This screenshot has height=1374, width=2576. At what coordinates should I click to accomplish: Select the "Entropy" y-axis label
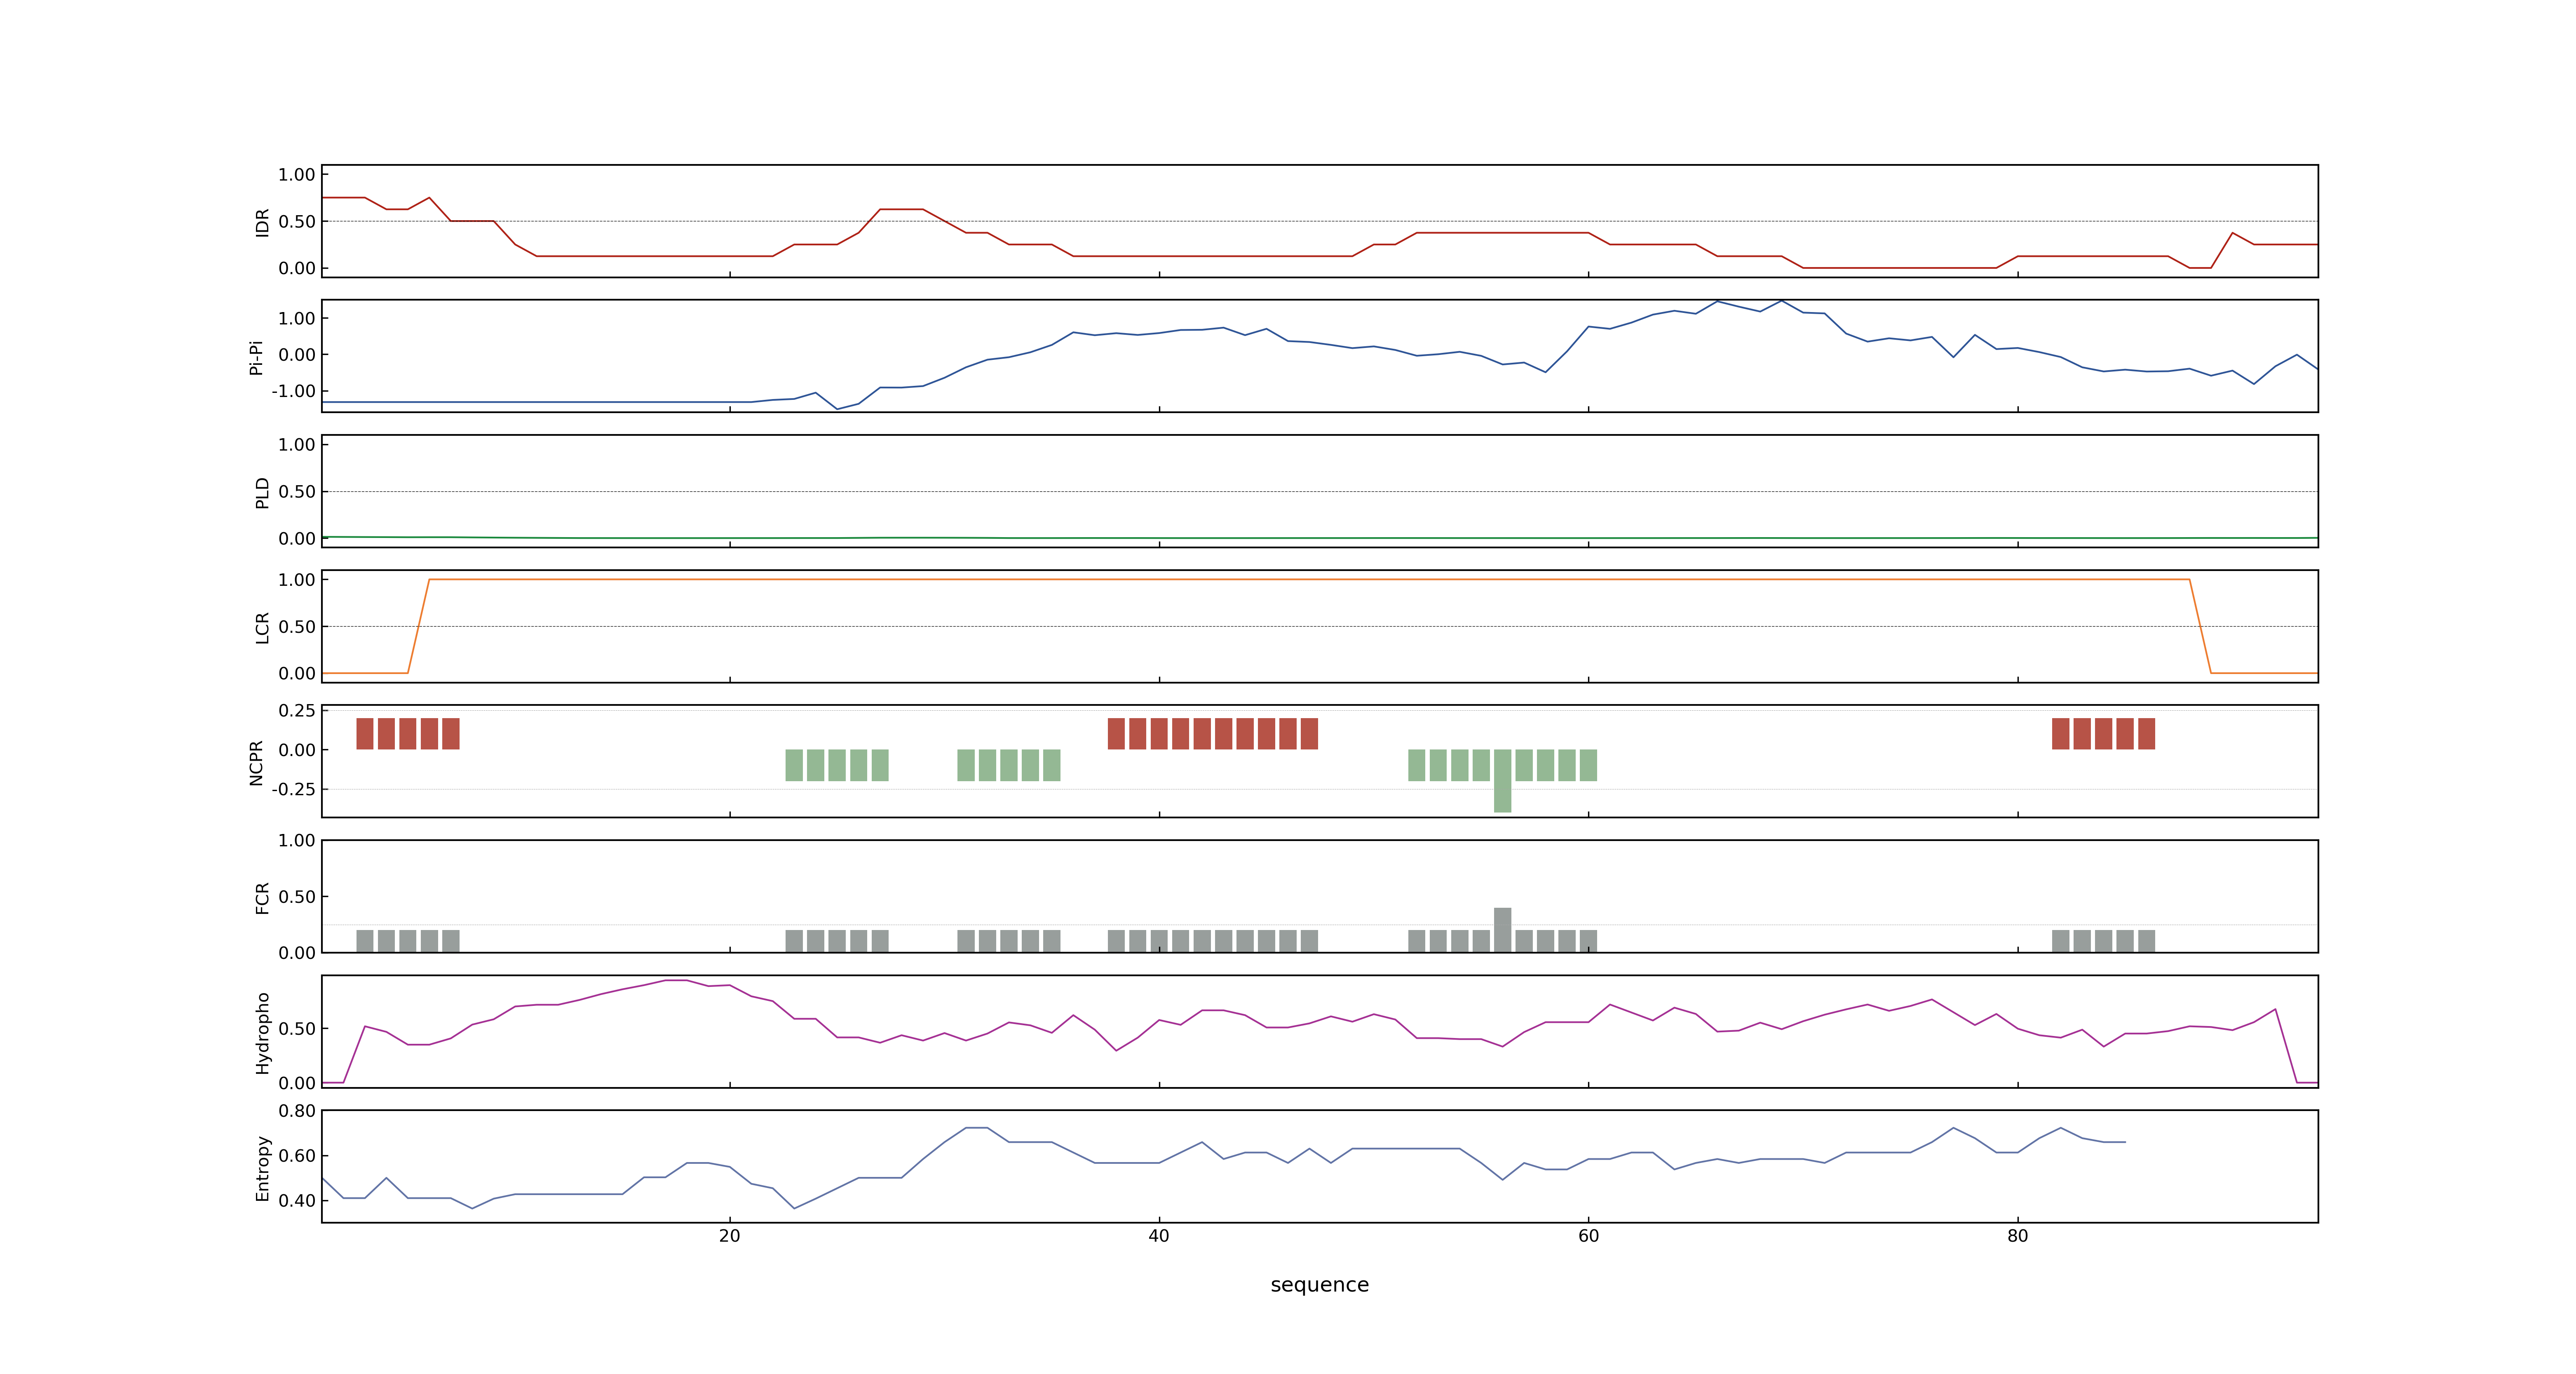point(262,1168)
